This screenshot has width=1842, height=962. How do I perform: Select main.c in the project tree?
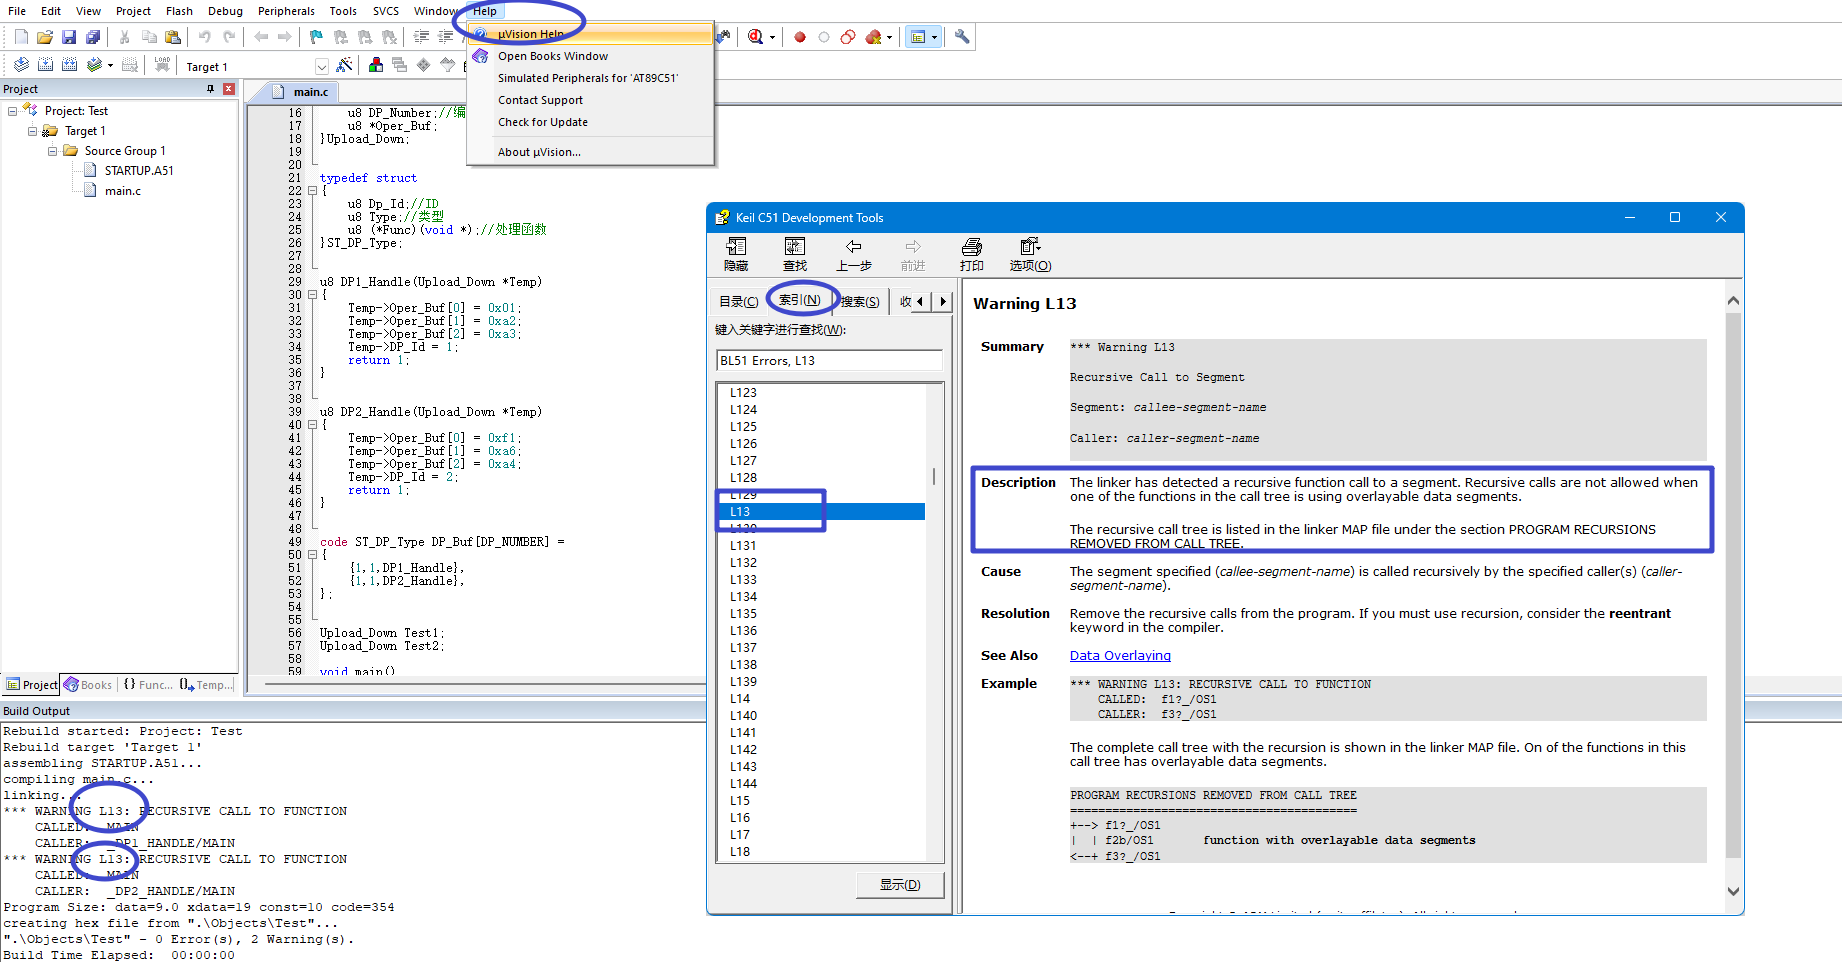[123, 191]
